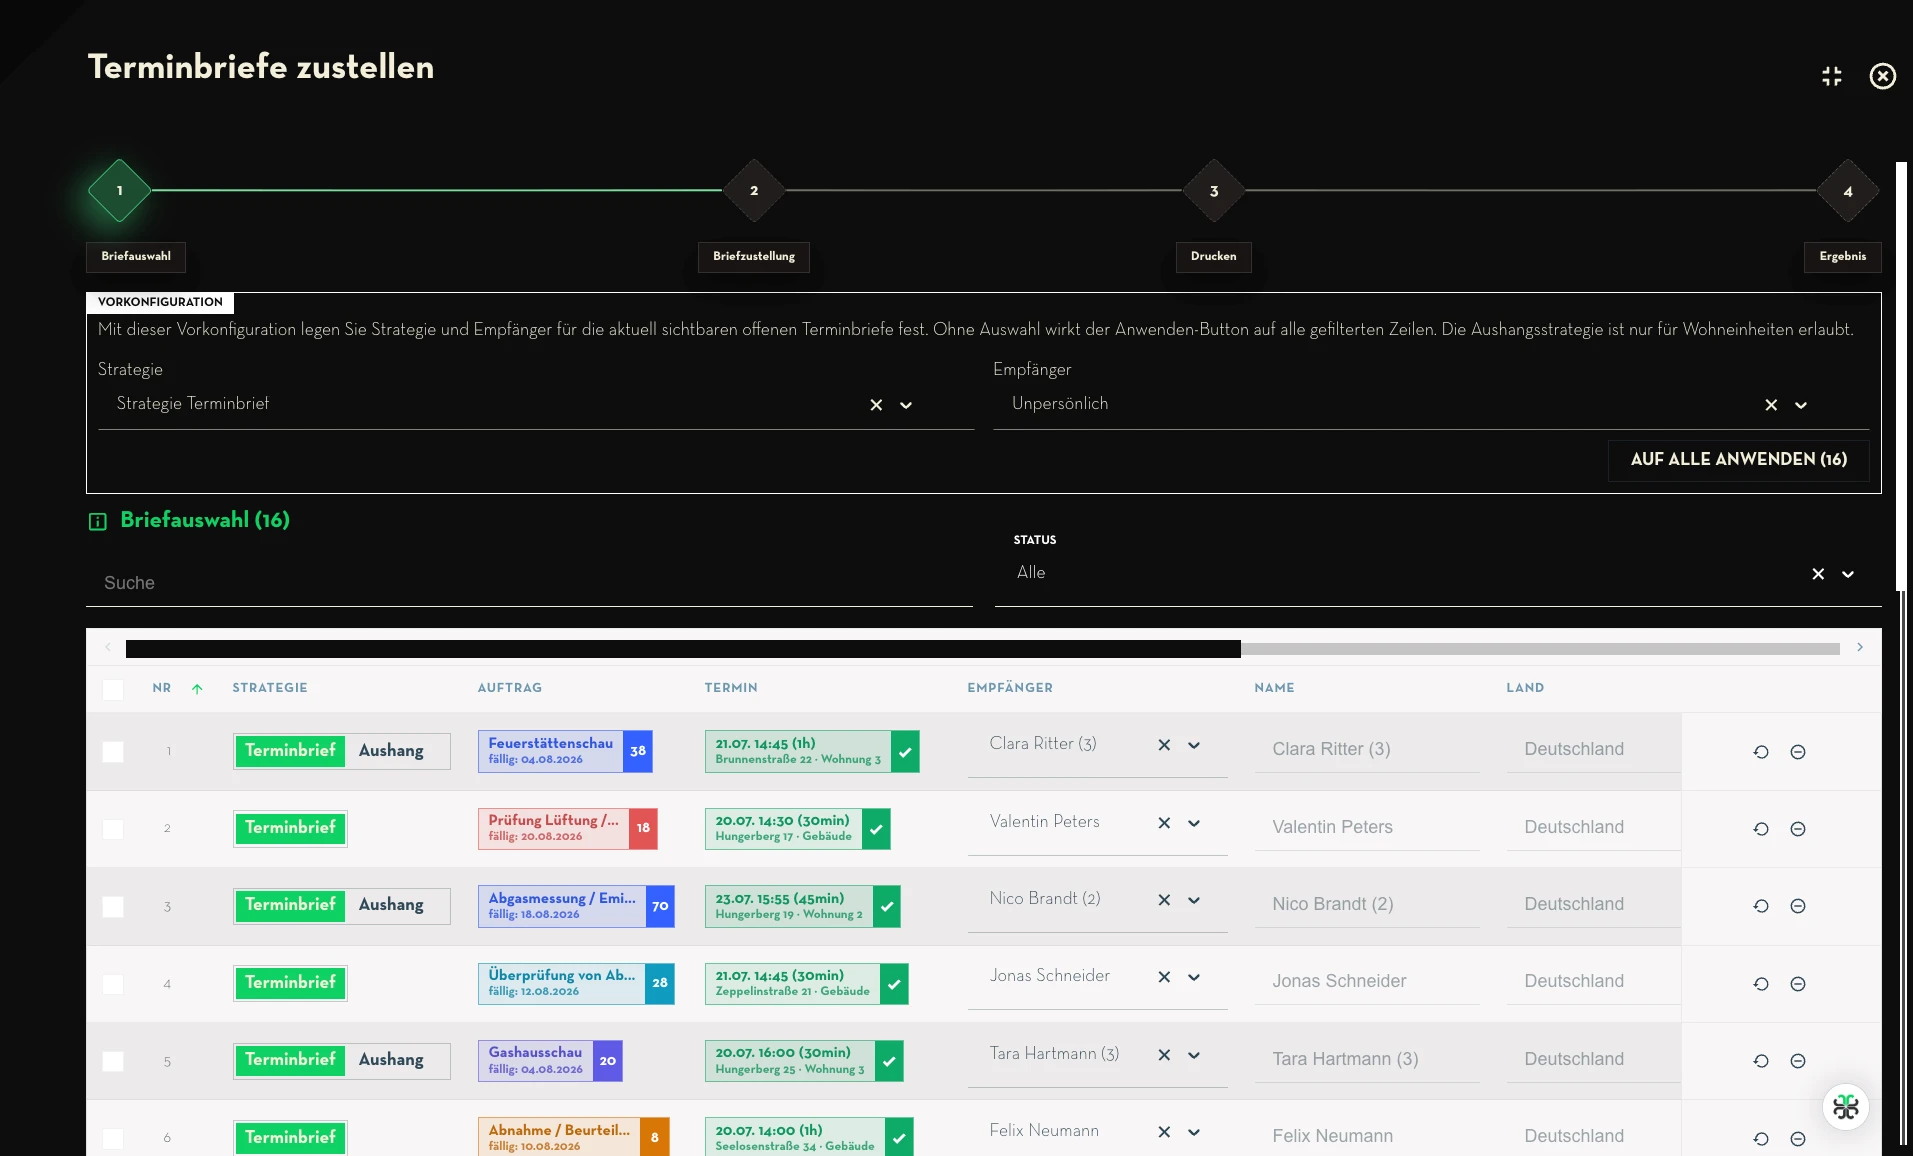Close the Terminbriefe zustellen dialog
Screen dimensions: 1913x1156
coord(1883,76)
